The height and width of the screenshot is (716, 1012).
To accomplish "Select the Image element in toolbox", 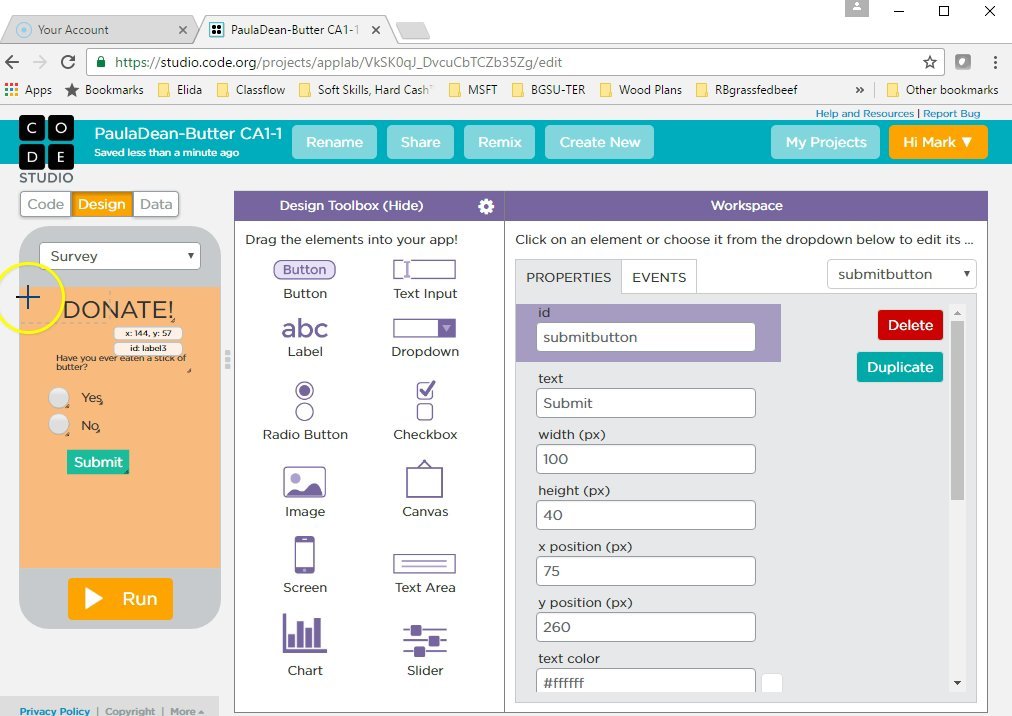I will (305, 482).
